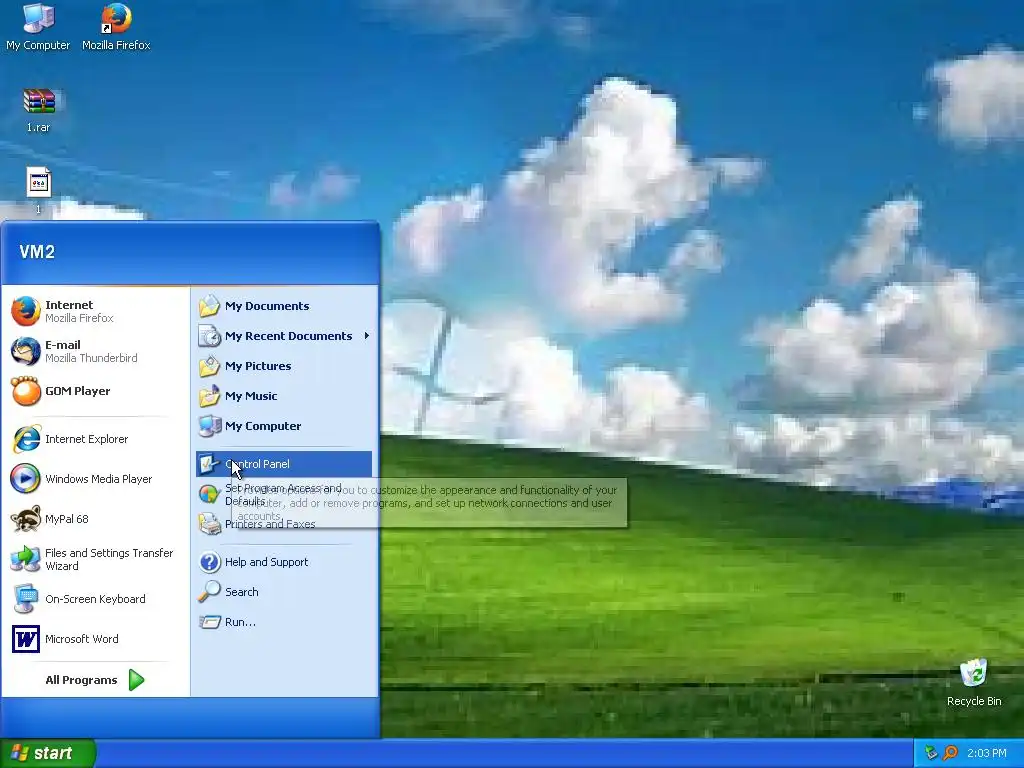Screen dimensions: 1024x768
Task: Click the VM2 user name header
Action: pyautogui.click(x=37, y=252)
